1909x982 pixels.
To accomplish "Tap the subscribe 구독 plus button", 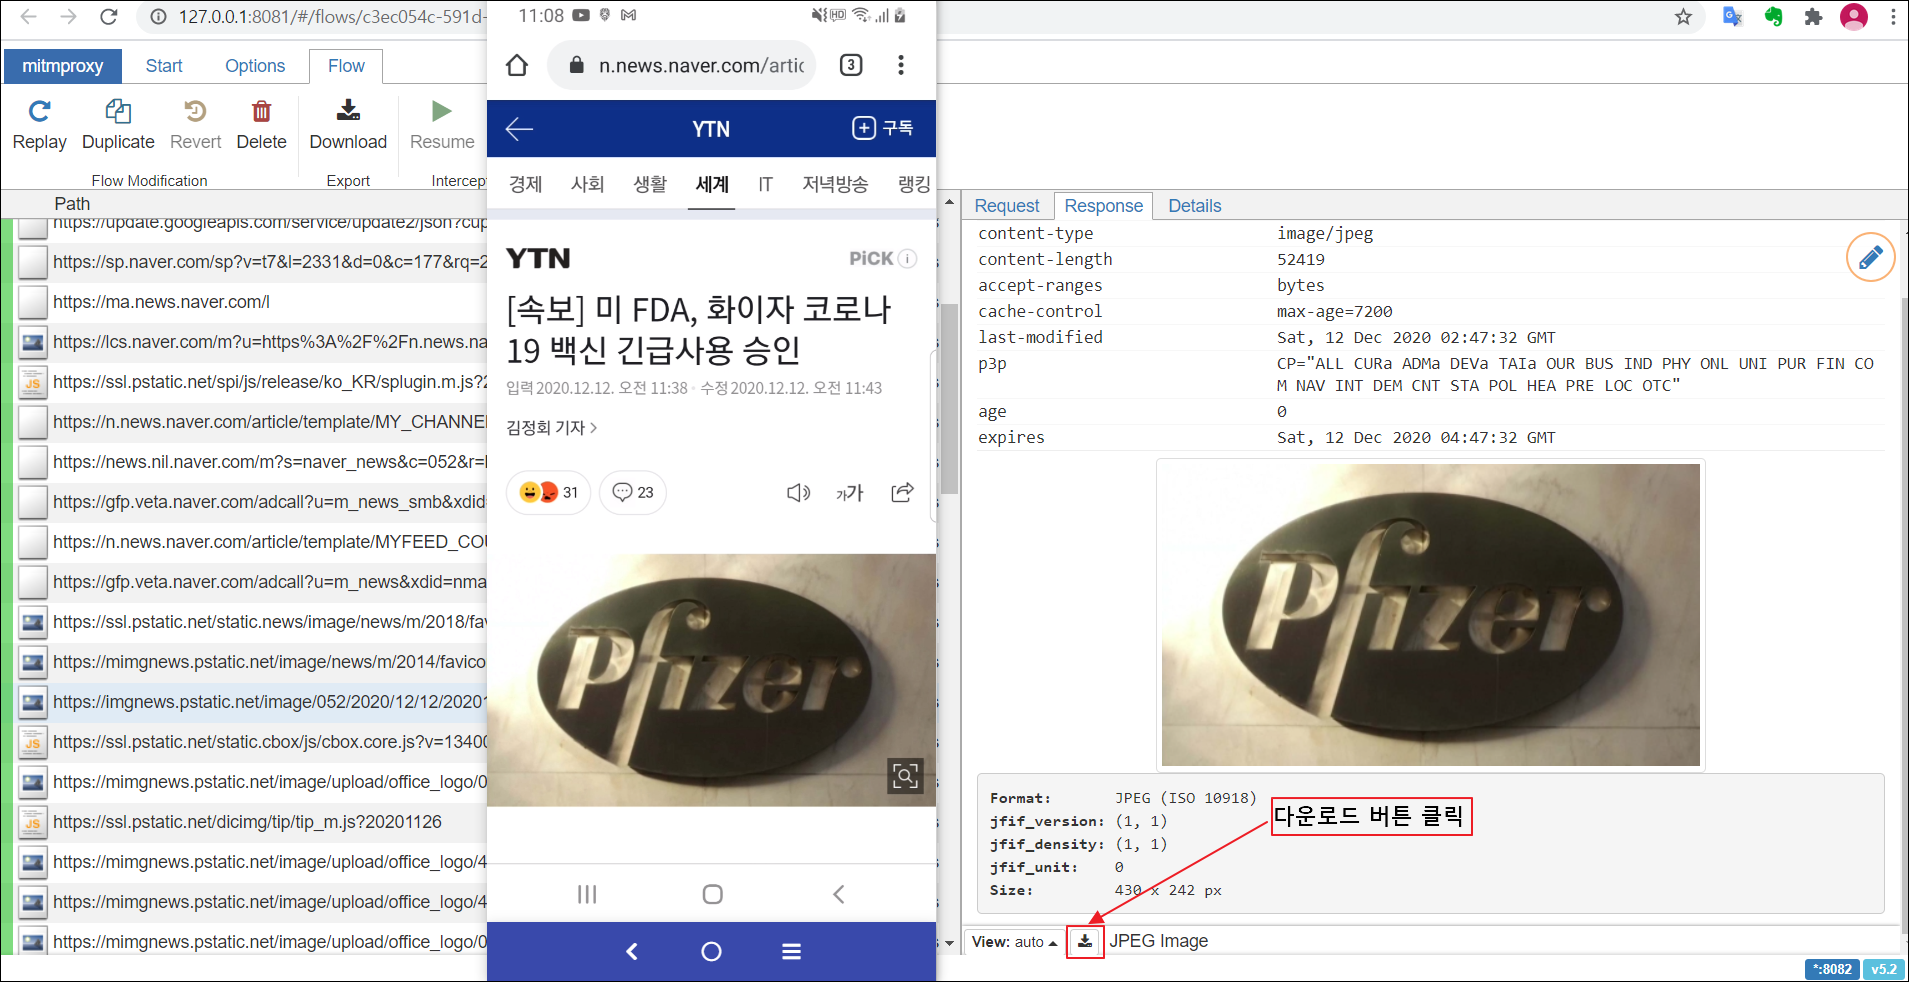I will [882, 128].
